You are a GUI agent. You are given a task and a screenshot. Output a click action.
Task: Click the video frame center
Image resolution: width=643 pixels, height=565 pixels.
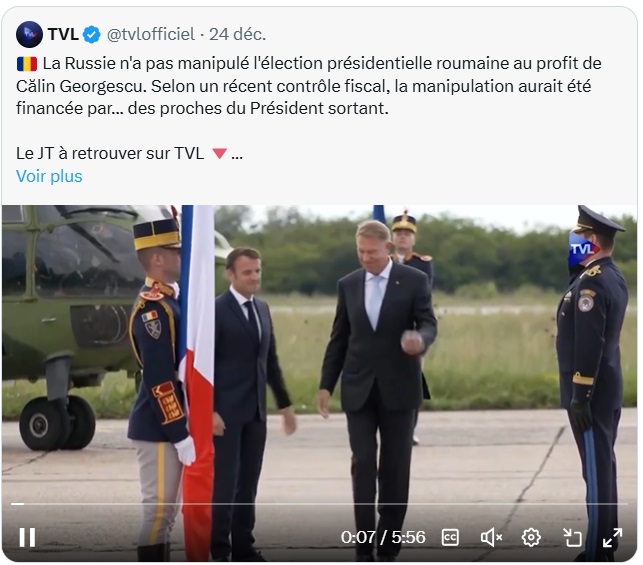coord(319,383)
